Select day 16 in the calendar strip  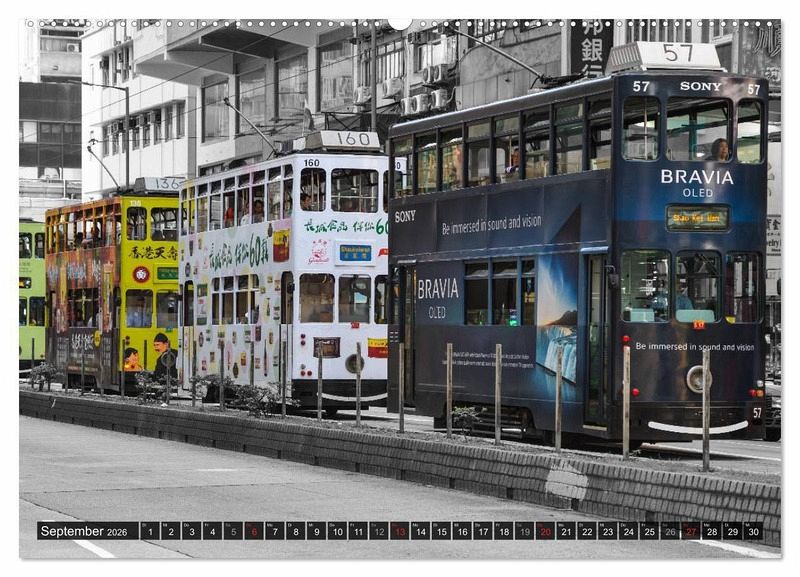pos(462,531)
